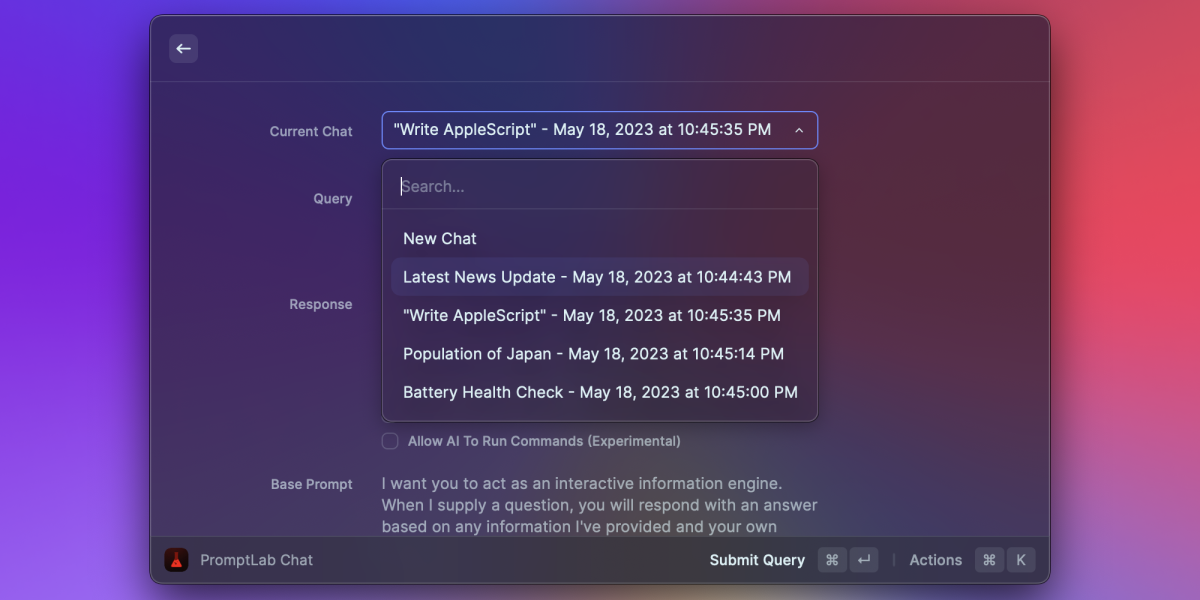Collapse the Current Chat dropdown chevron
Image resolution: width=1200 pixels, height=600 pixels.
[x=799, y=130]
